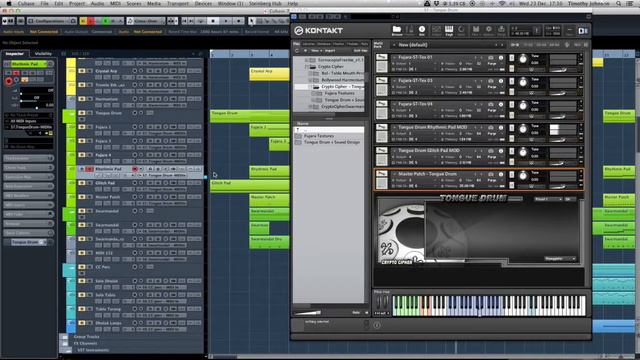Open the Rhythmic Pad track name dropdown in Inspector
Image resolution: width=640 pixels, height=360 pixels.
[x=29, y=64]
